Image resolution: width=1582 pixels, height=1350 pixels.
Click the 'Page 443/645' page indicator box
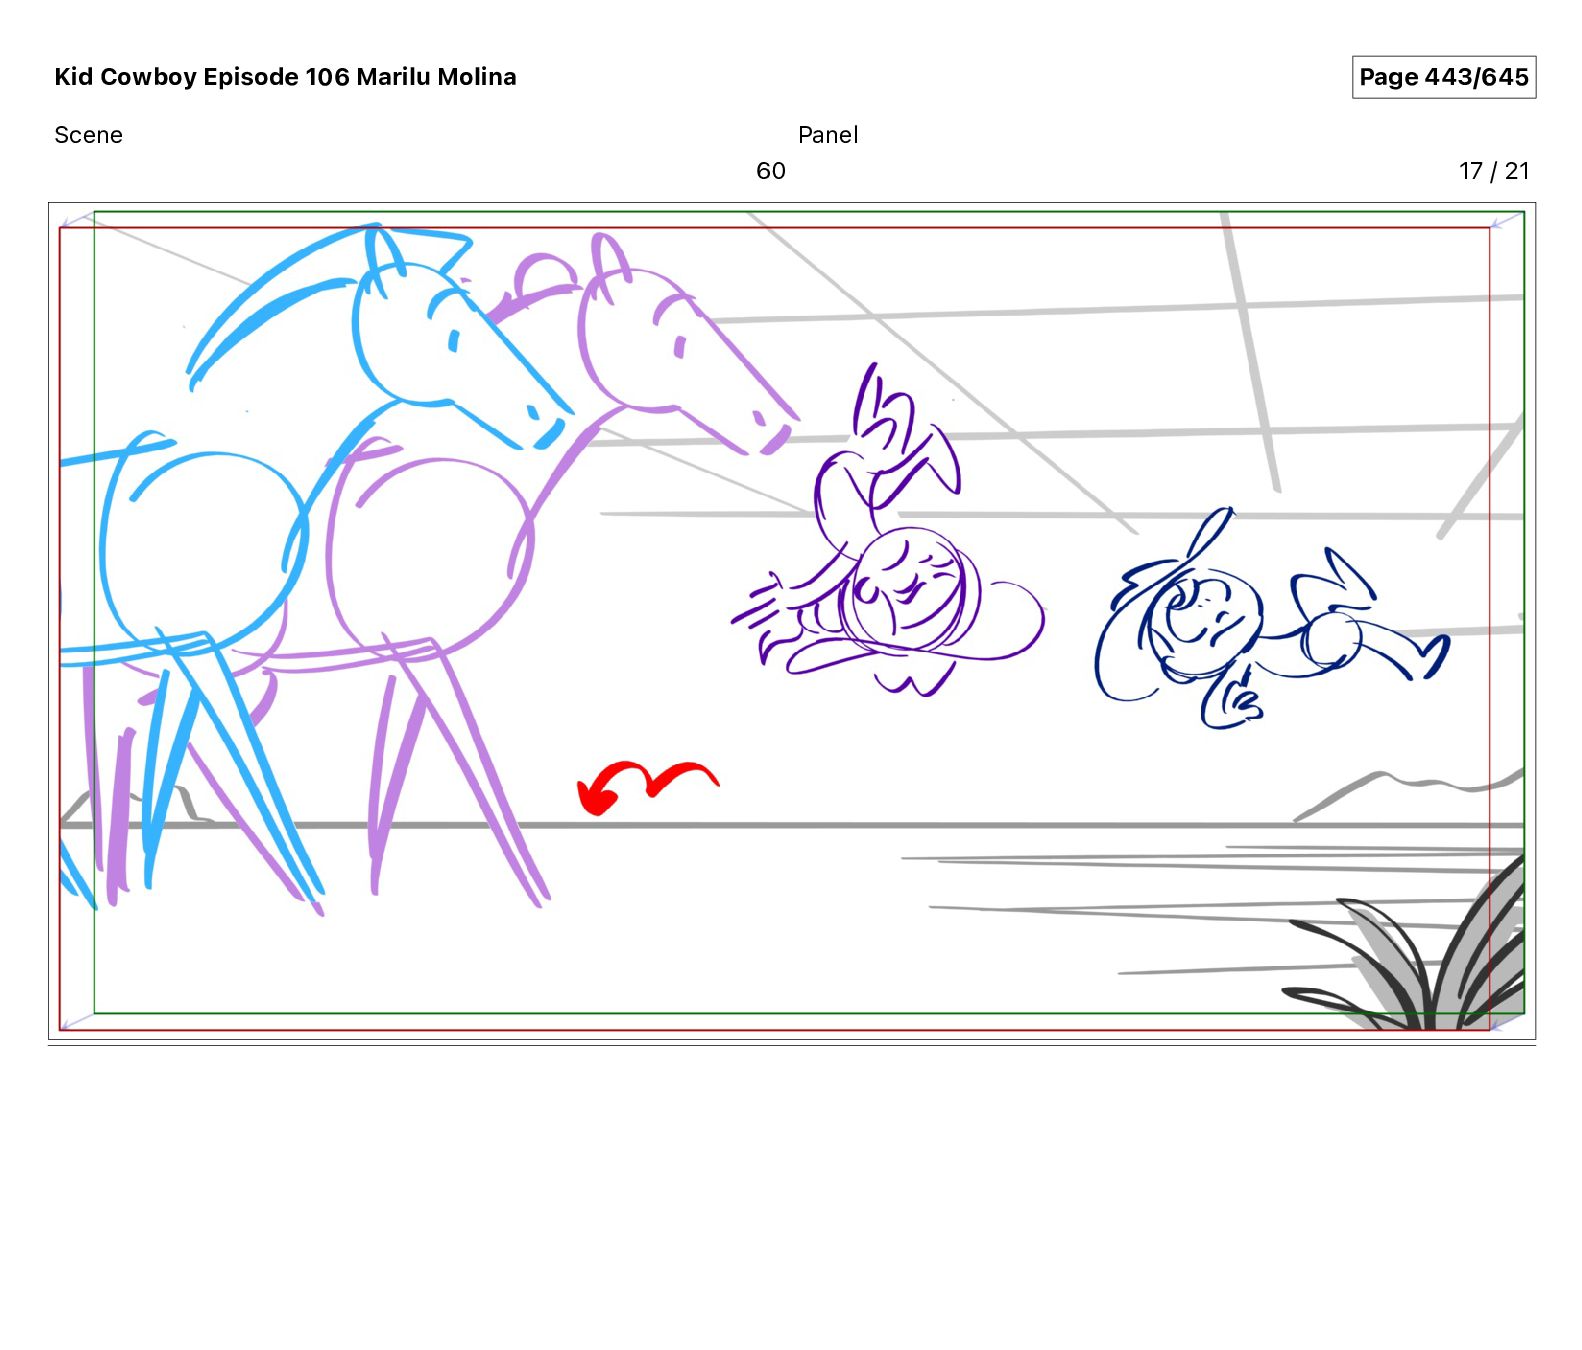1443,77
